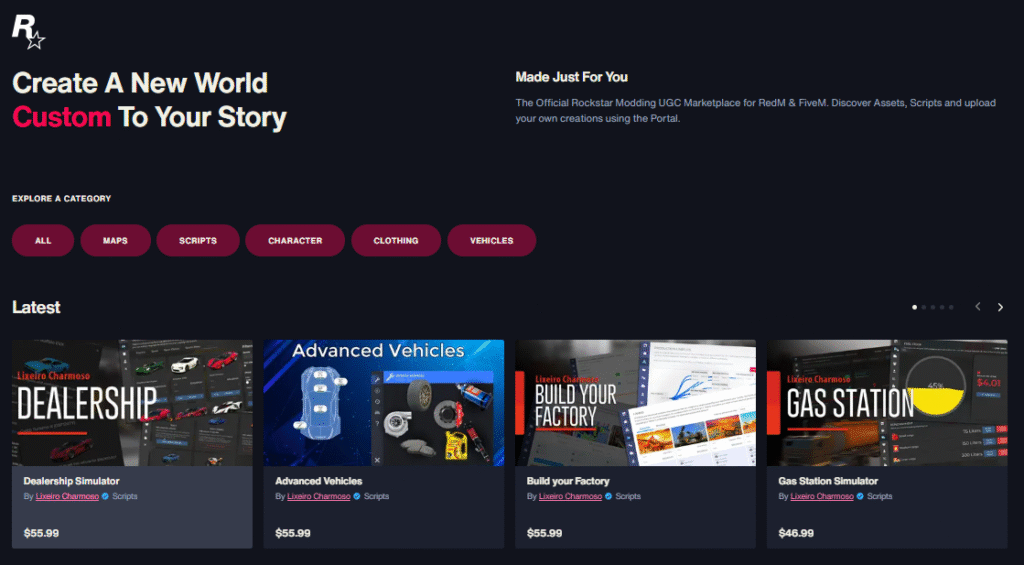1024x565 pixels.
Task: Select the last carousel pagination dot
Action: pos(951,307)
